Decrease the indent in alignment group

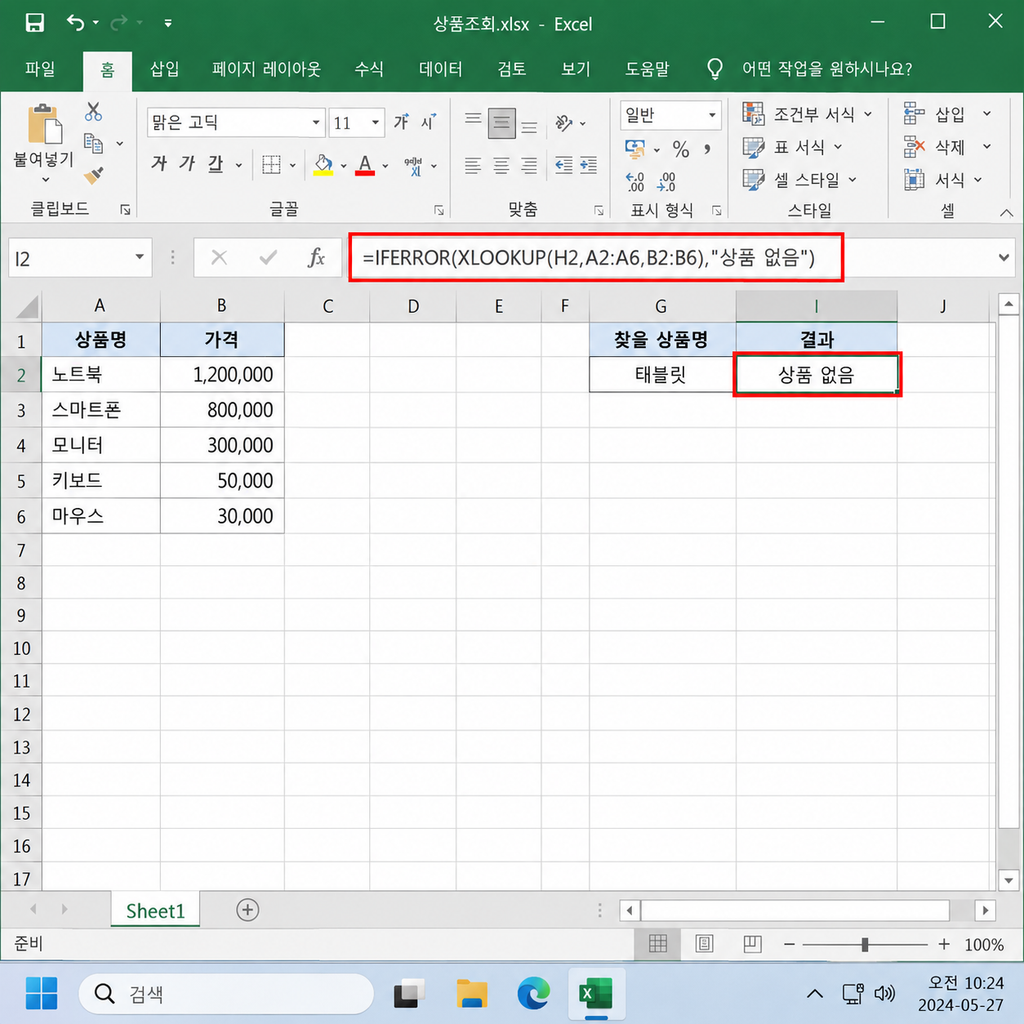pos(564,165)
